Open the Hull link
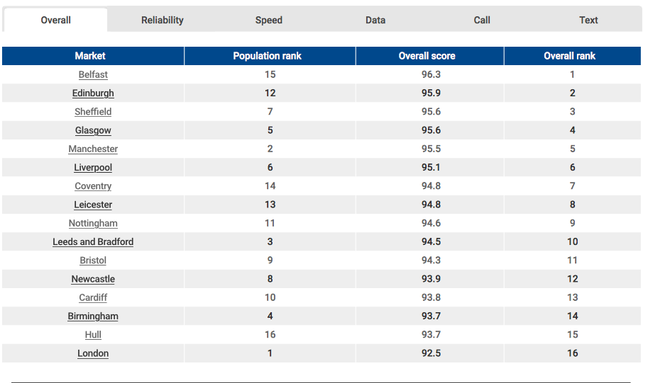This screenshot has width=648, height=383. (93, 335)
